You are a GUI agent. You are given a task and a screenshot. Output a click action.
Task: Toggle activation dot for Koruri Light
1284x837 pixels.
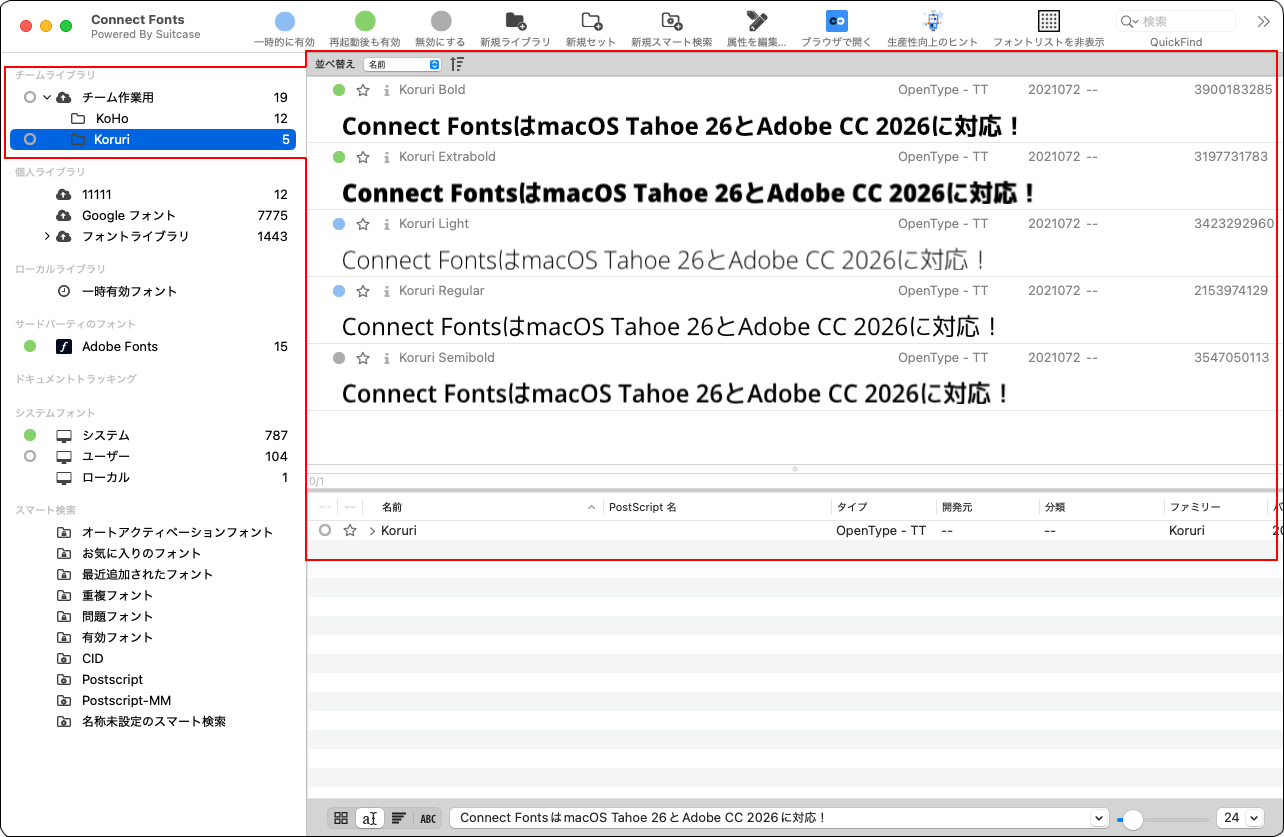pyautogui.click(x=339, y=224)
